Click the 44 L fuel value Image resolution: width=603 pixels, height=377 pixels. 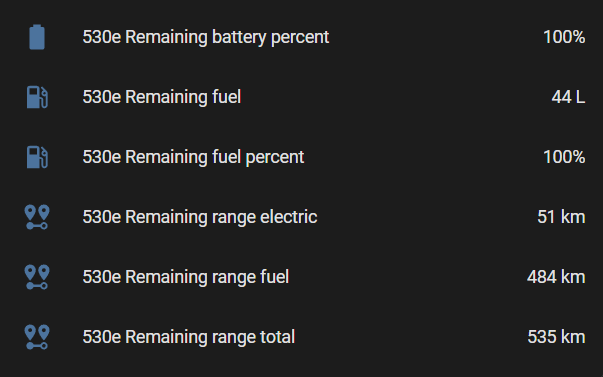(568, 97)
